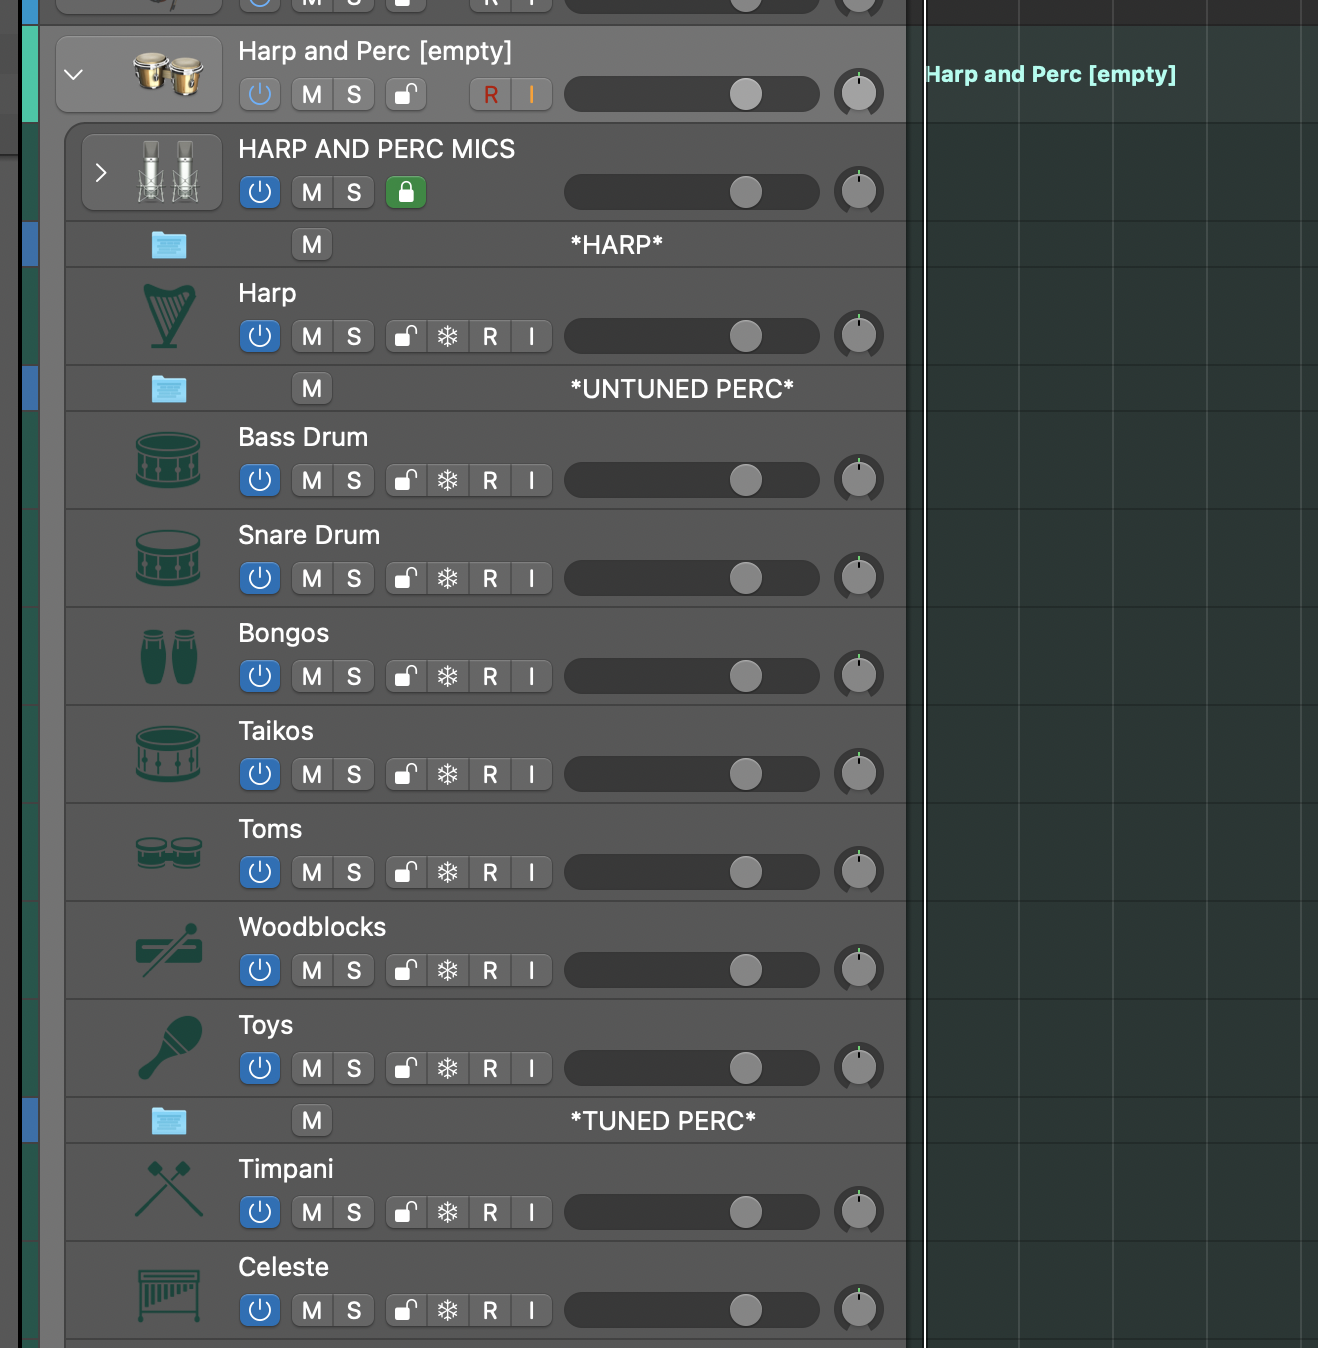This screenshot has width=1318, height=1348.
Task: Mute the *TUNED PERC* folder
Action: (312, 1121)
